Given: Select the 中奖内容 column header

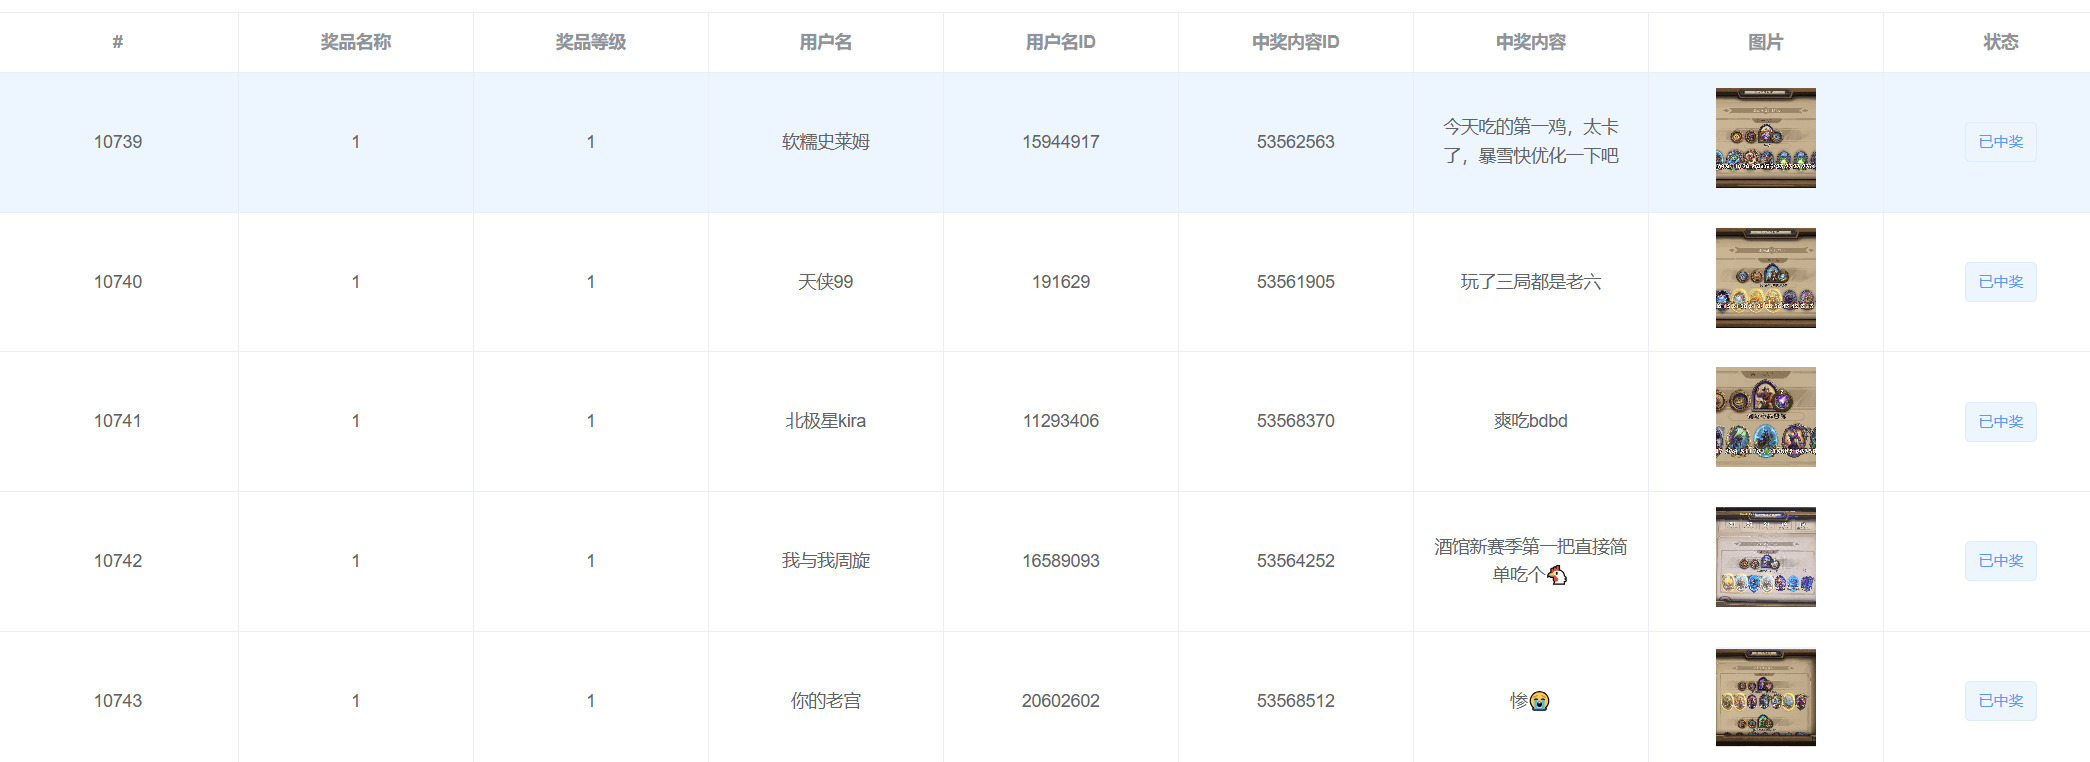Looking at the screenshot, I should pyautogui.click(x=1530, y=42).
